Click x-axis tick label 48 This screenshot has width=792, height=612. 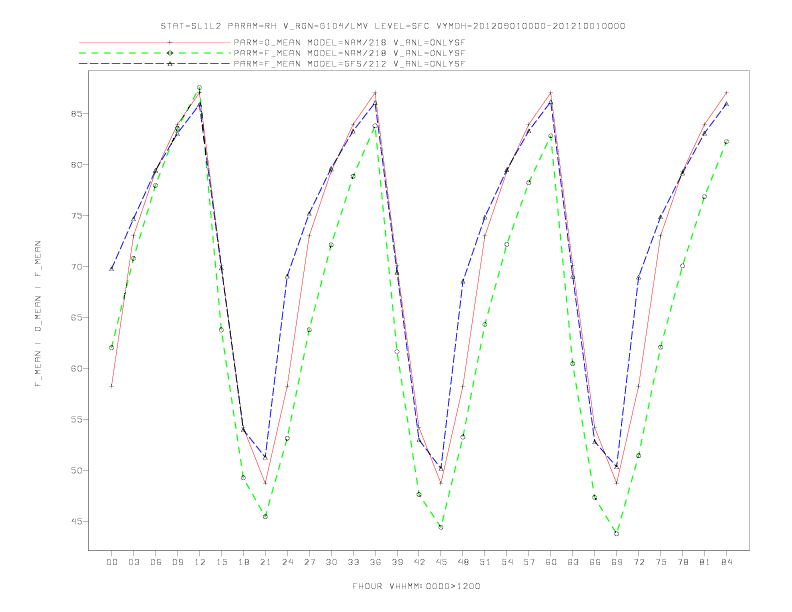[x=463, y=562]
